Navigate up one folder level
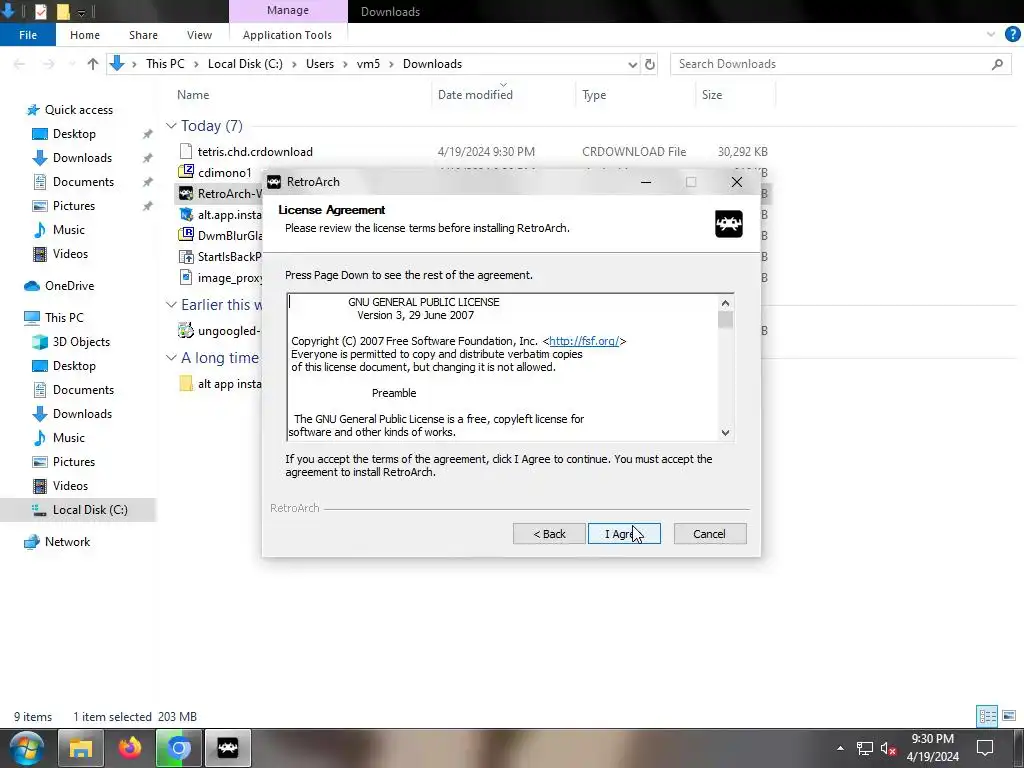Viewport: 1024px width, 768px height. (93, 64)
